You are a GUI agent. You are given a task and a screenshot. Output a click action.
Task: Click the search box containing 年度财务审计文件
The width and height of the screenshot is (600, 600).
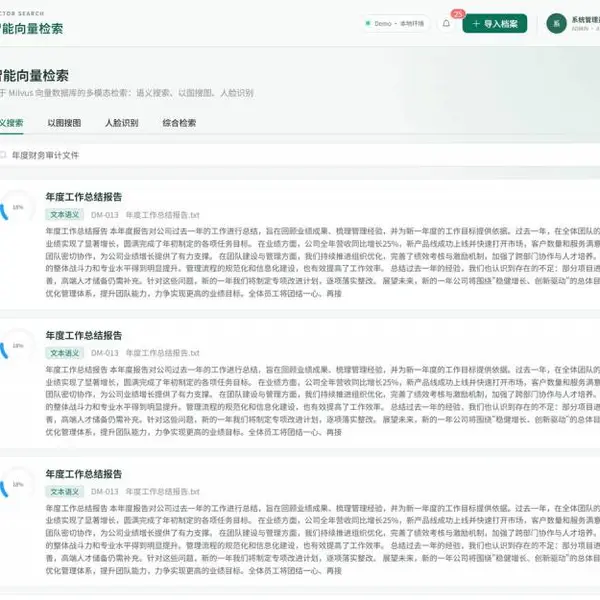[x=300, y=155]
